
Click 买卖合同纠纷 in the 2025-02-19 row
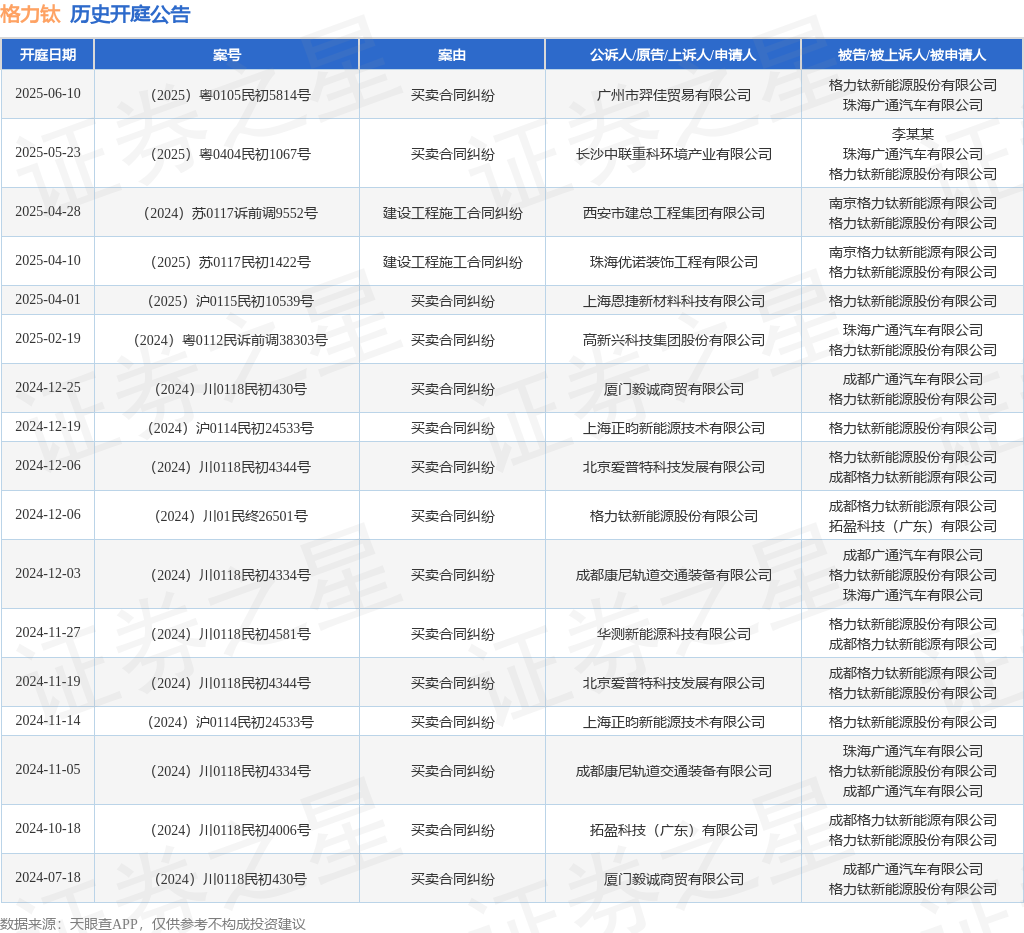452,340
